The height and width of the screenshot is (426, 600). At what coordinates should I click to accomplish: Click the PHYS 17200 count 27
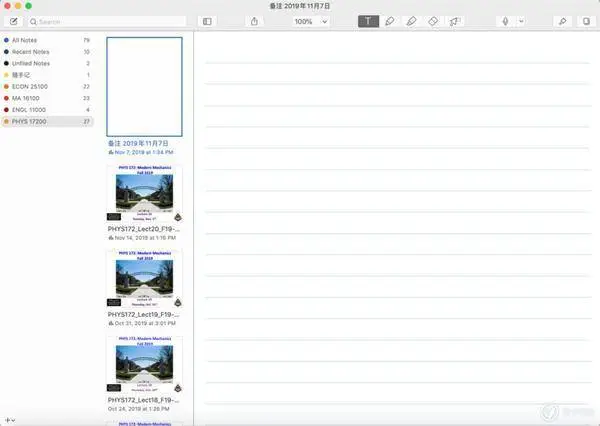point(86,121)
